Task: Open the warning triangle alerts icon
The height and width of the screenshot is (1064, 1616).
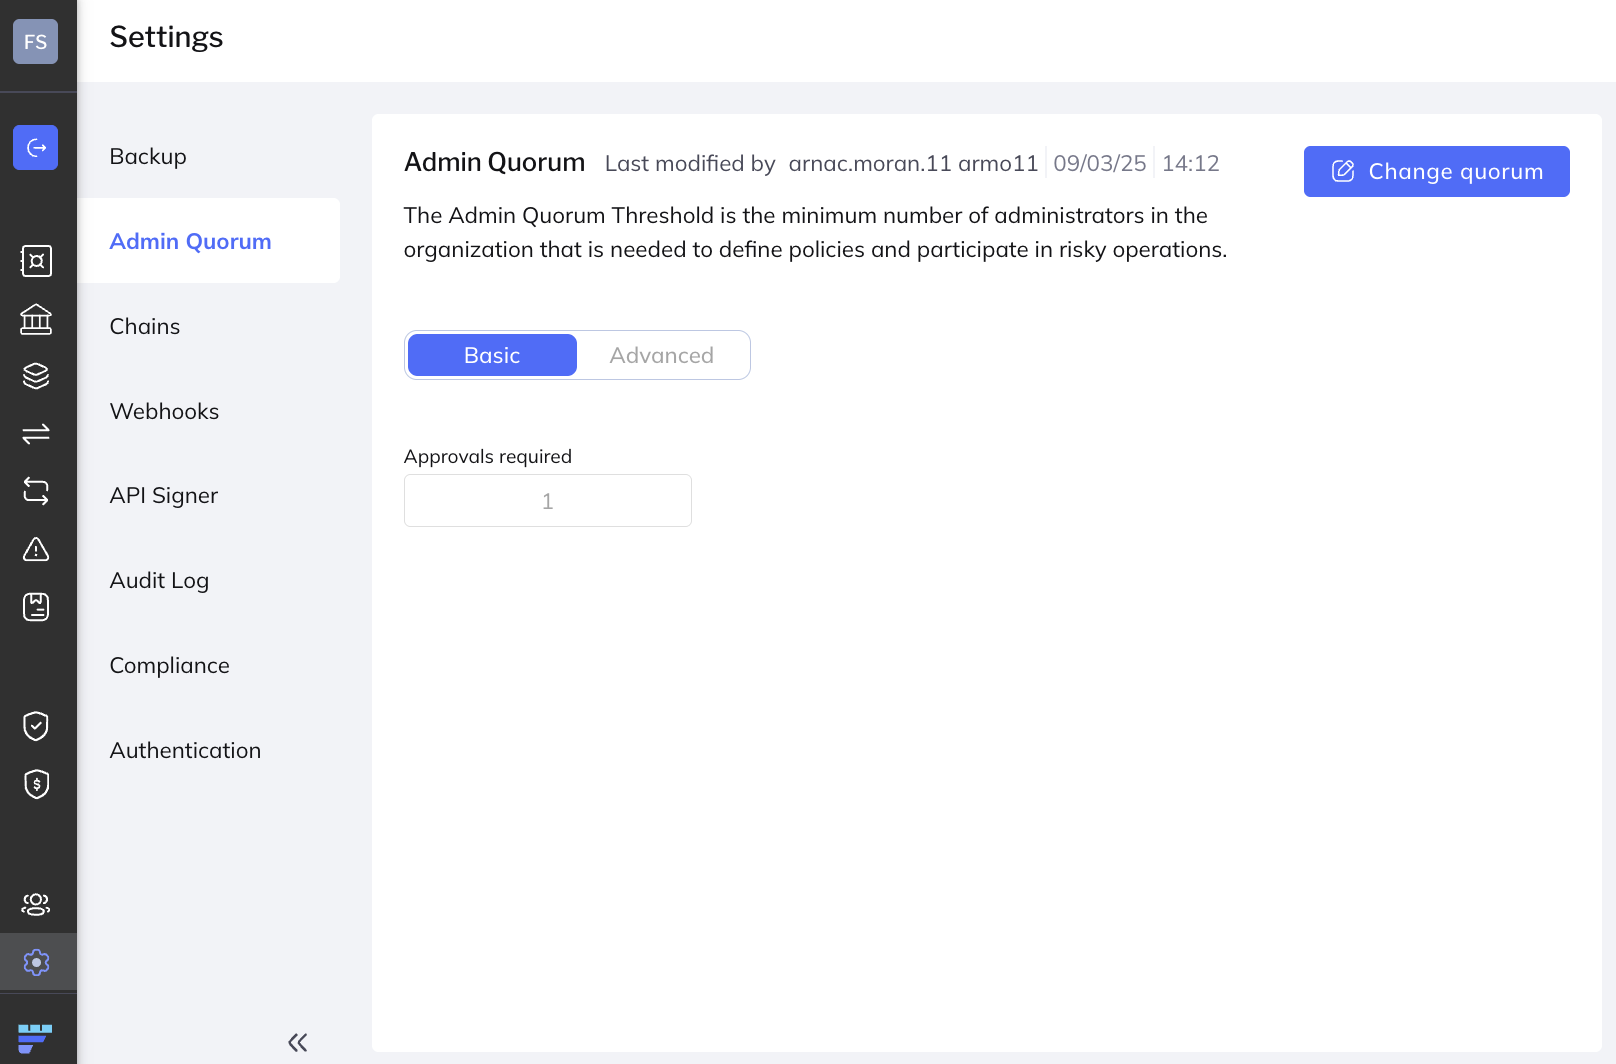Action: coord(36,549)
